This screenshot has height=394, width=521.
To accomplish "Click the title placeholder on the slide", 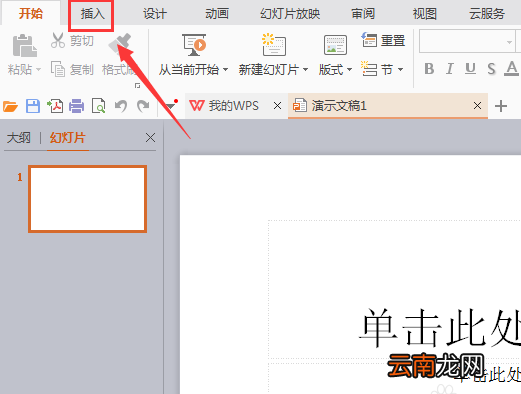I will 395,289.
